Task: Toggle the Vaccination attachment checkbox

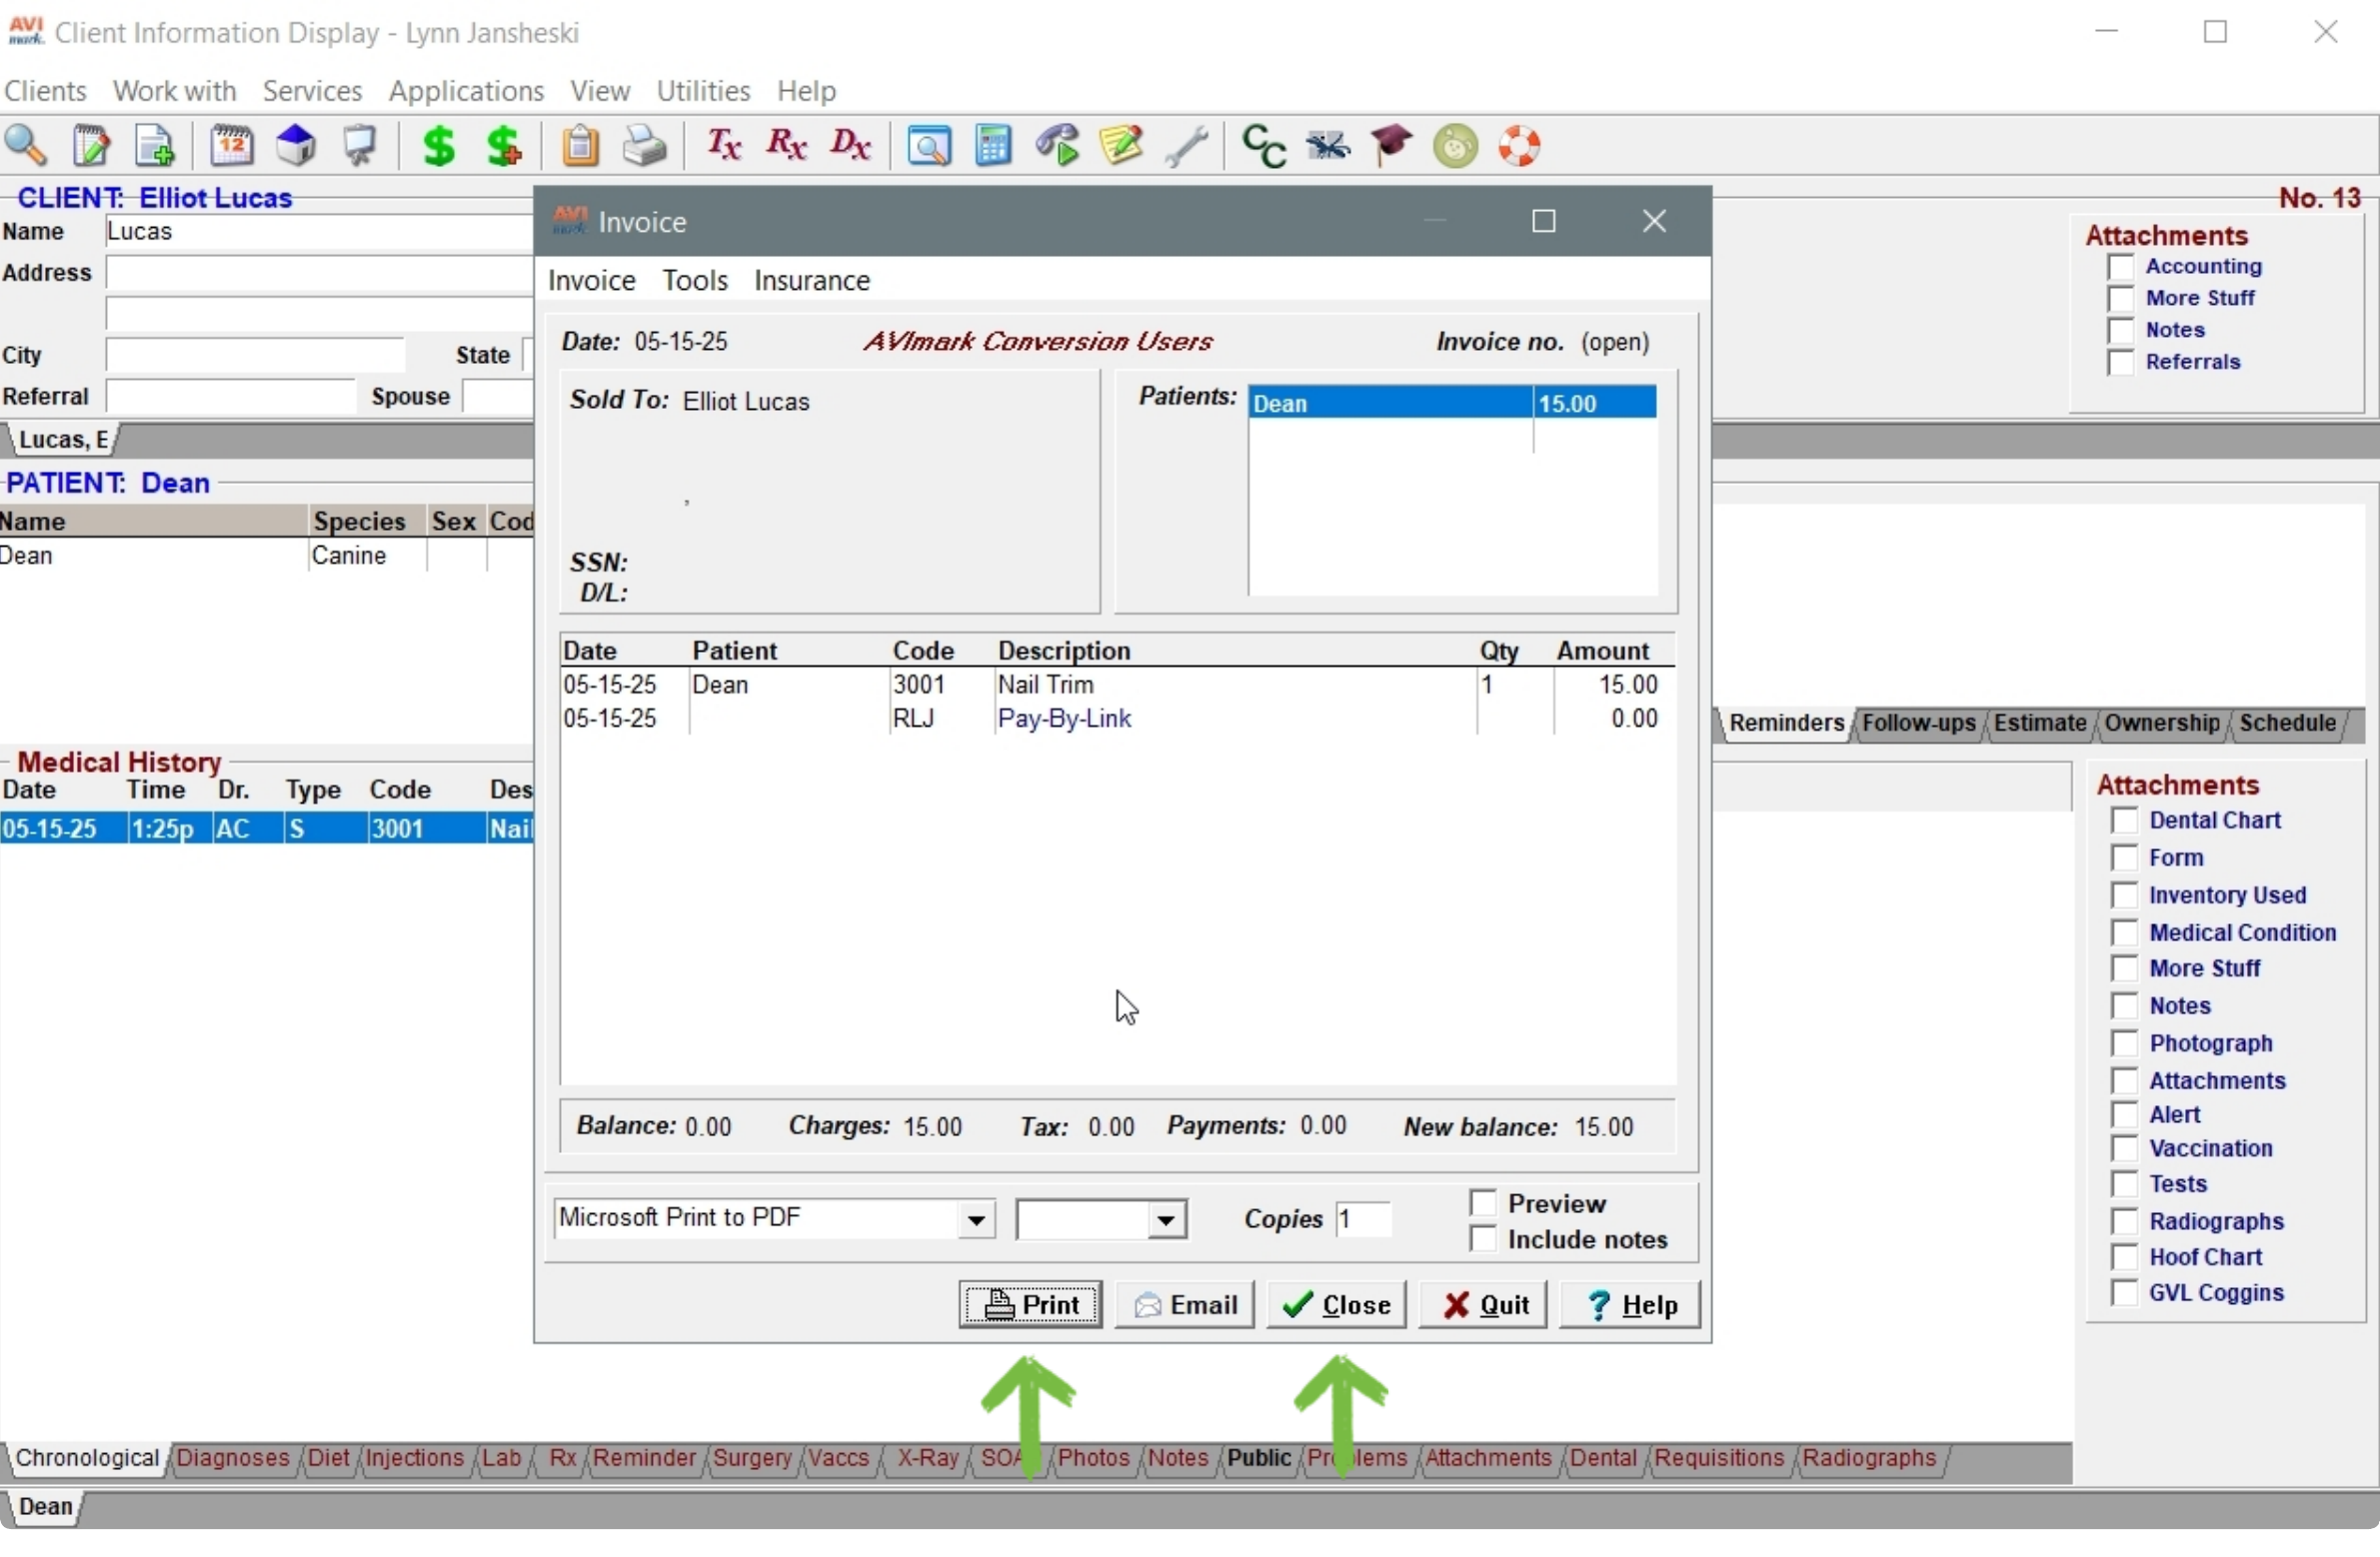Action: [x=2124, y=1149]
